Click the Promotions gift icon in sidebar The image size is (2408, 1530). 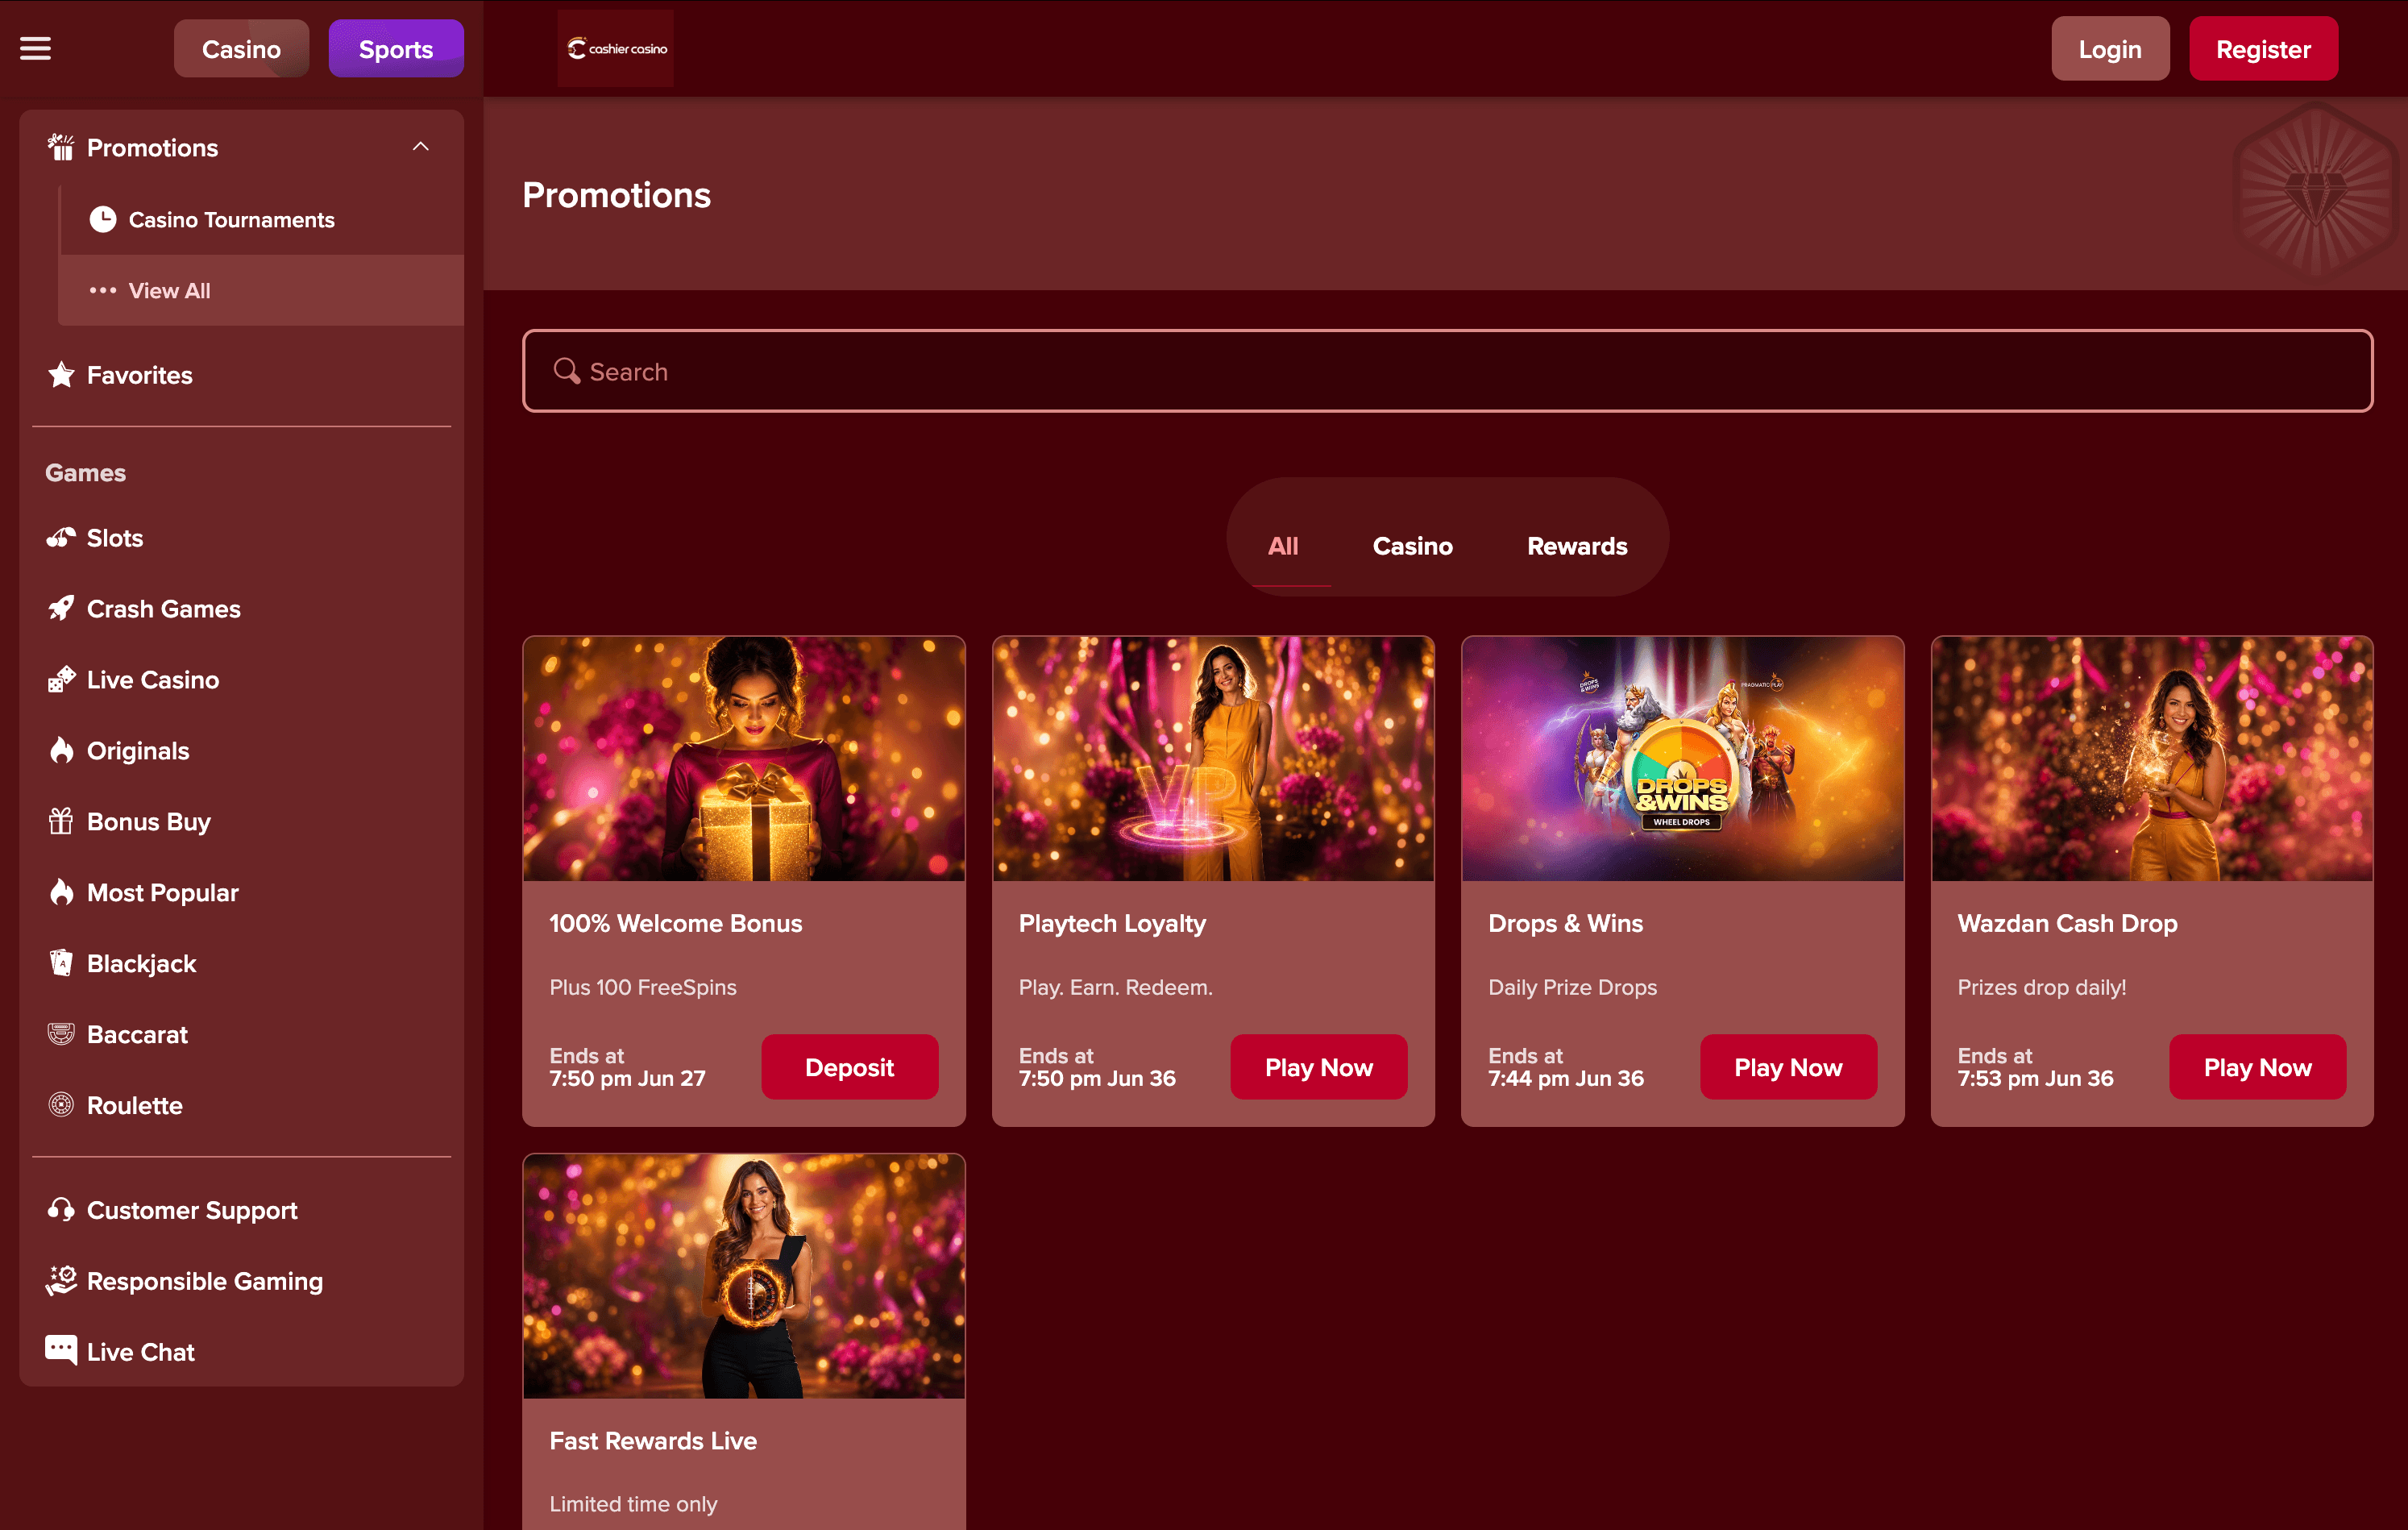point(61,147)
